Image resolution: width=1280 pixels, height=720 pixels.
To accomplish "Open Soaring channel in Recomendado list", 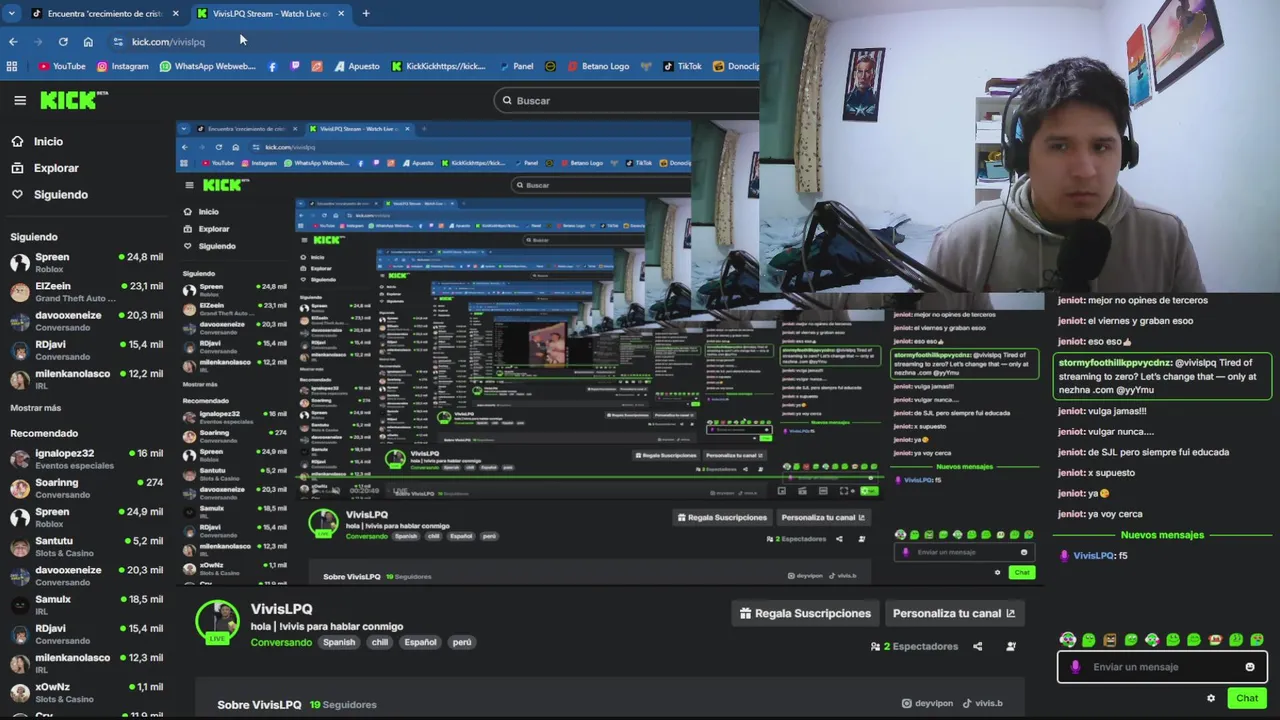I will [86, 487].
